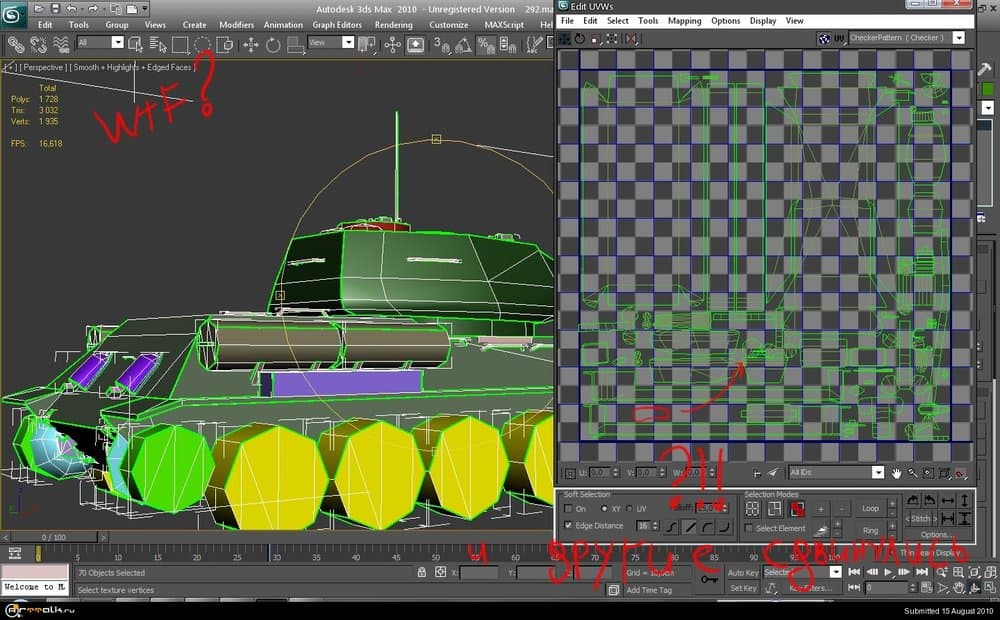
Task: Click the Select and Rotate tool
Action: pos(272,44)
